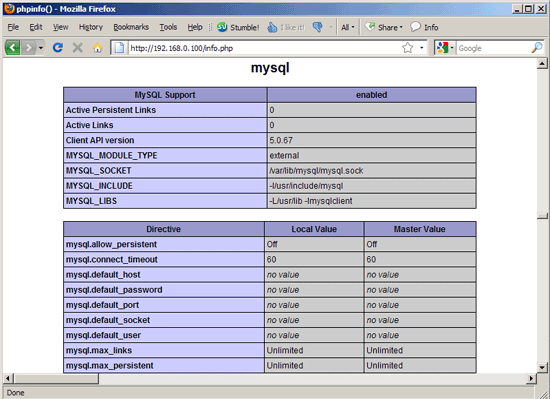
Task: Click the '-L/usr/lib -lmysqlclient' value
Action: (x=311, y=201)
